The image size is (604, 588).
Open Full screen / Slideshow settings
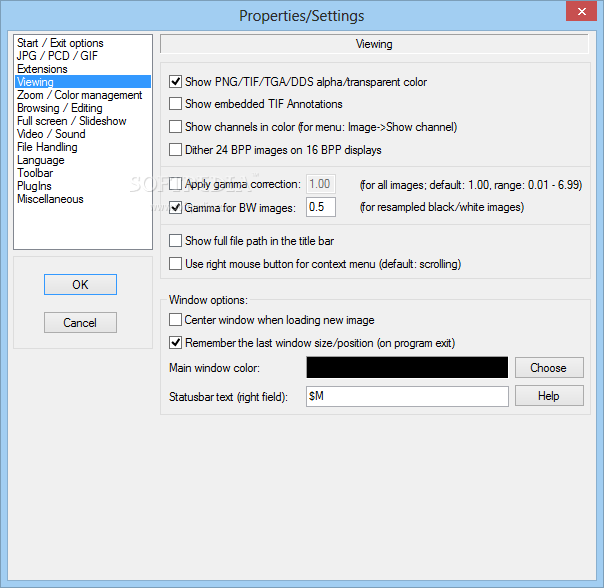[83, 121]
